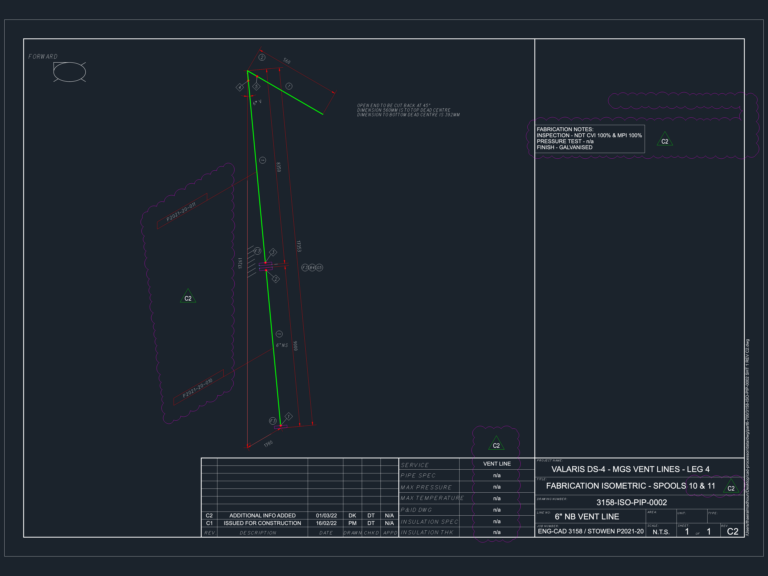Click the DESCRIPTION column header
Viewport: 768px width, 576px height.
(x=258, y=533)
